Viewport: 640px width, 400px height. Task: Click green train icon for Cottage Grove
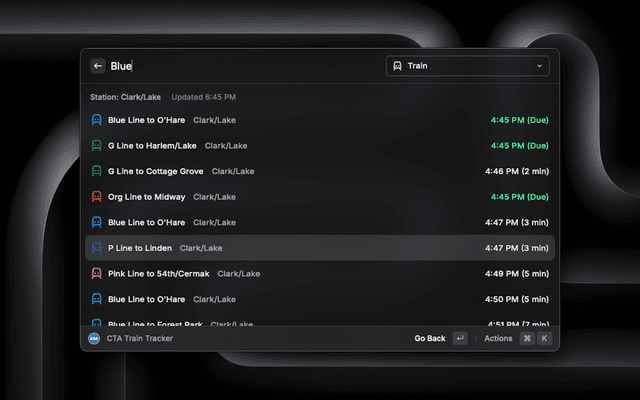[96, 171]
